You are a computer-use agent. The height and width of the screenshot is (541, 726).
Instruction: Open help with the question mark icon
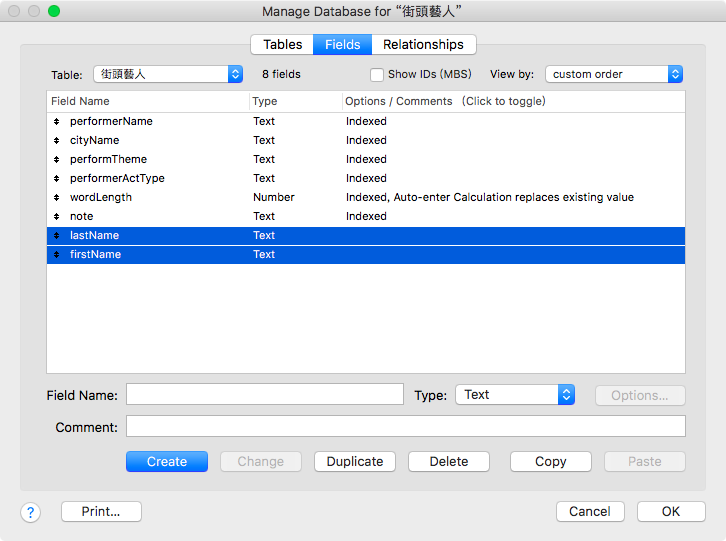pos(31,512)
